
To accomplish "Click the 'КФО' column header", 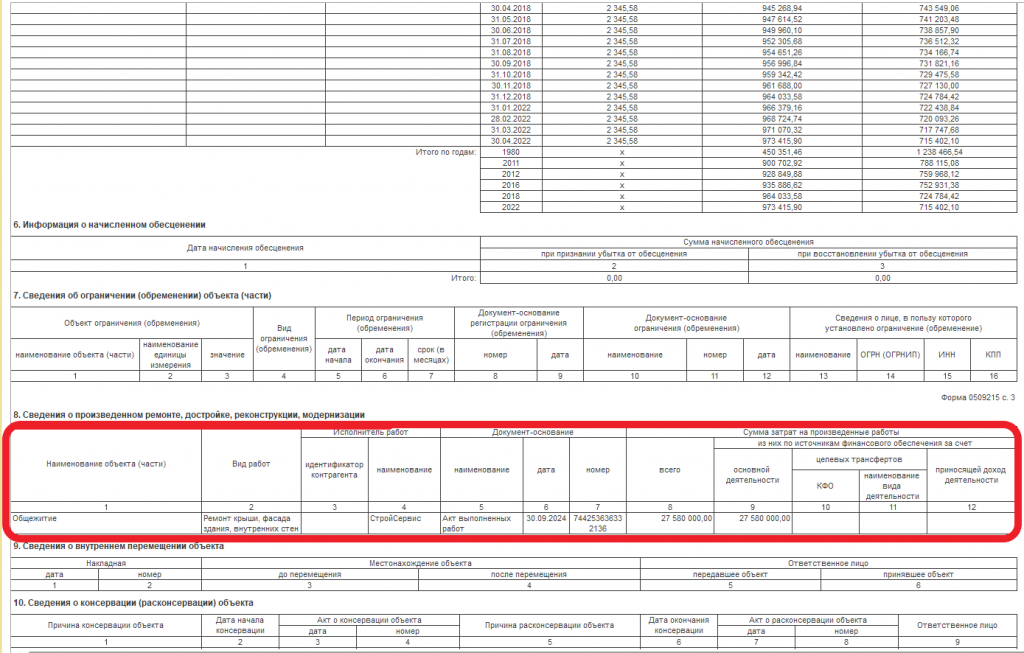I will pyautogui.click(x=825, y=486).
